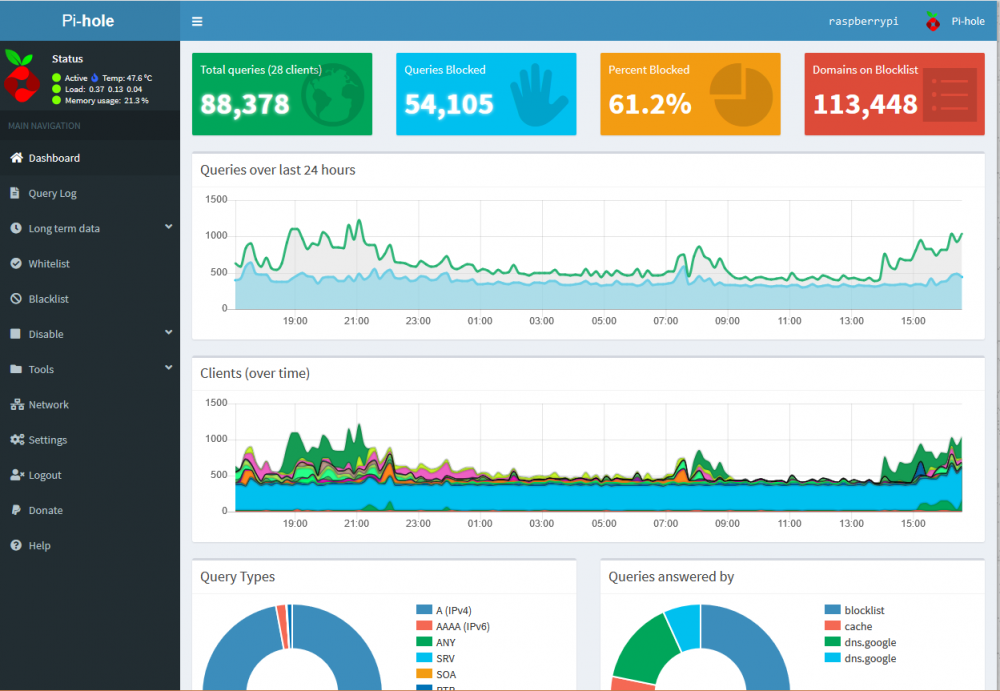Select the Help link
The height and width of the screenshot is (691, 1000).
[x=90, y=545]
